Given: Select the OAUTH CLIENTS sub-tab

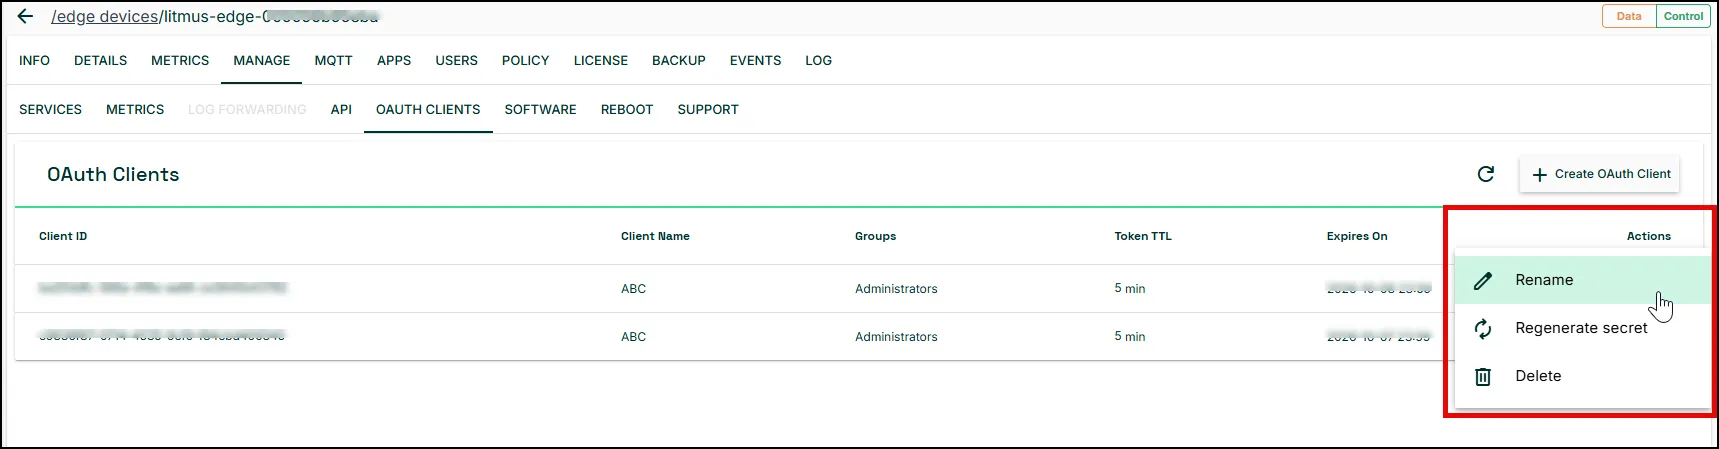Looking at the screenshot, I should (x=428, y=109).
